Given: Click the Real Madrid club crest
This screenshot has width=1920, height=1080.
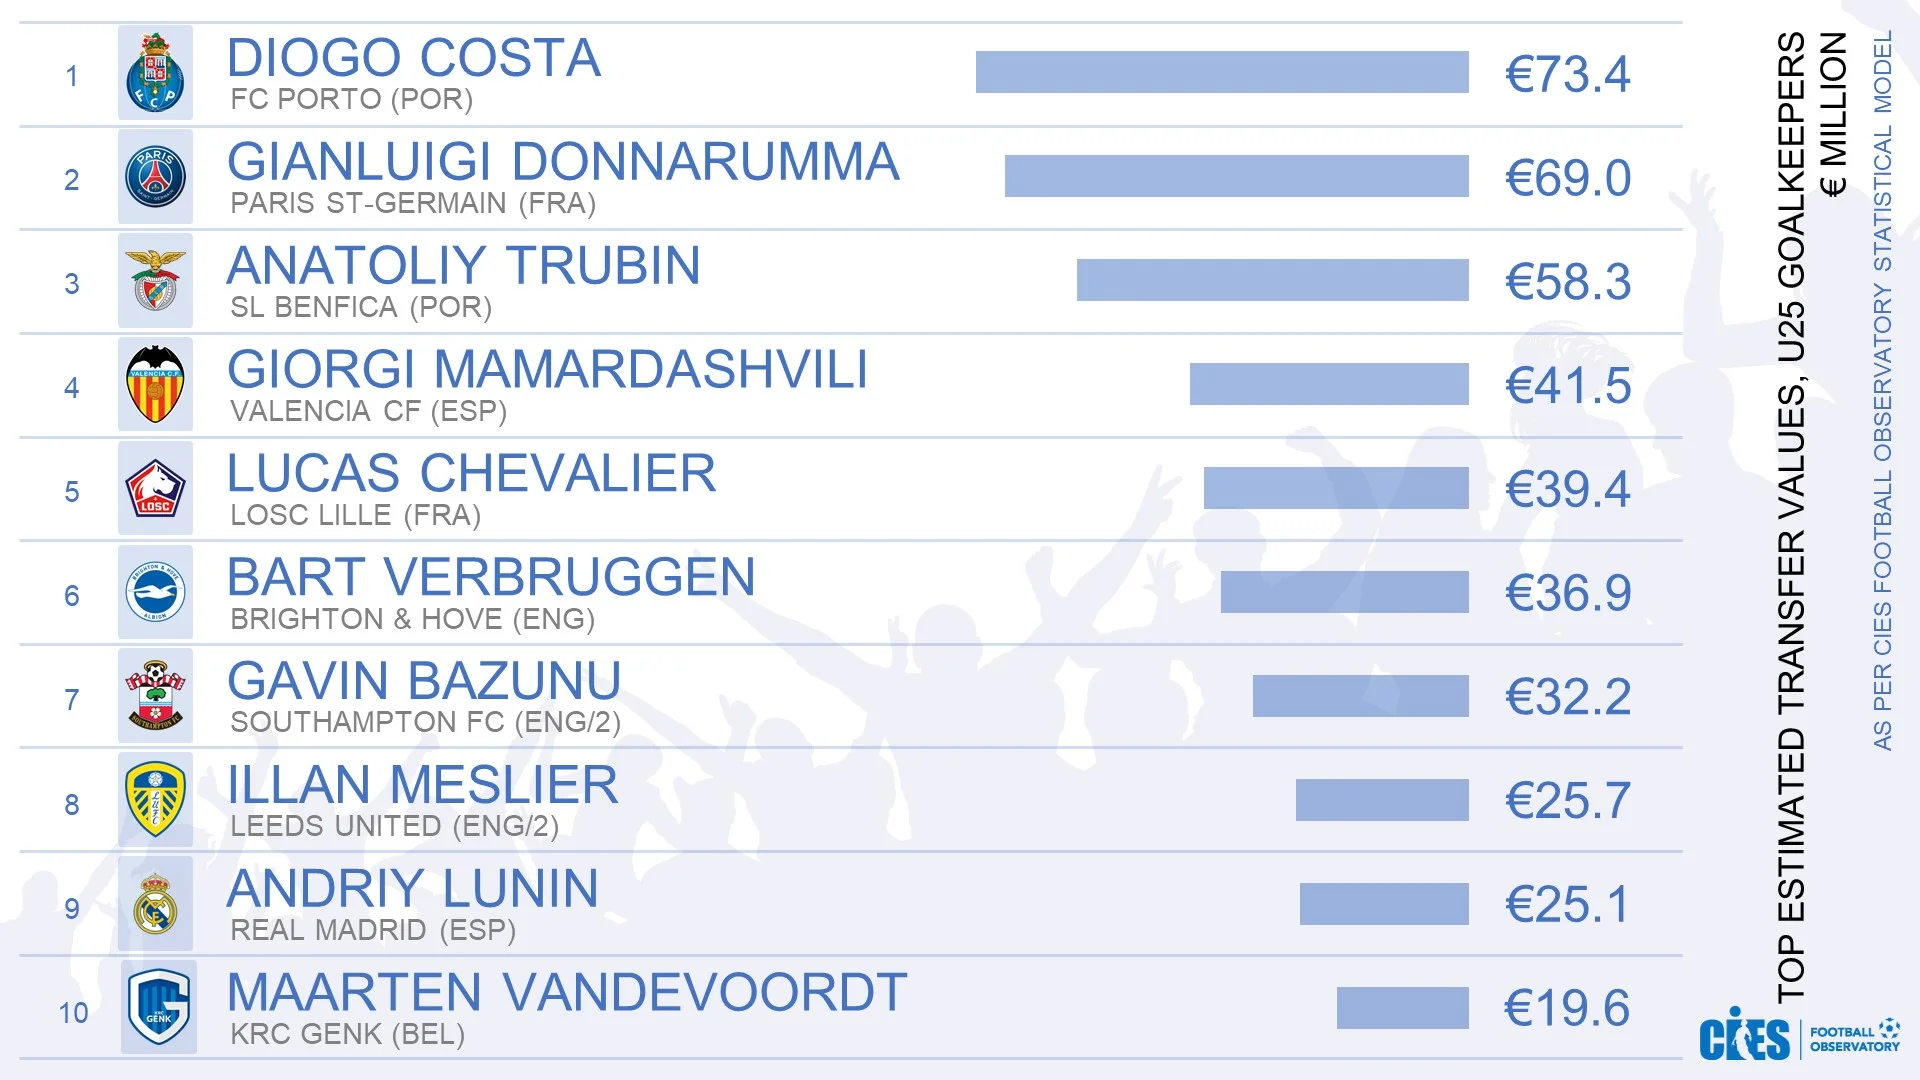Looking at the screenshot, I should tap(155, 905).
